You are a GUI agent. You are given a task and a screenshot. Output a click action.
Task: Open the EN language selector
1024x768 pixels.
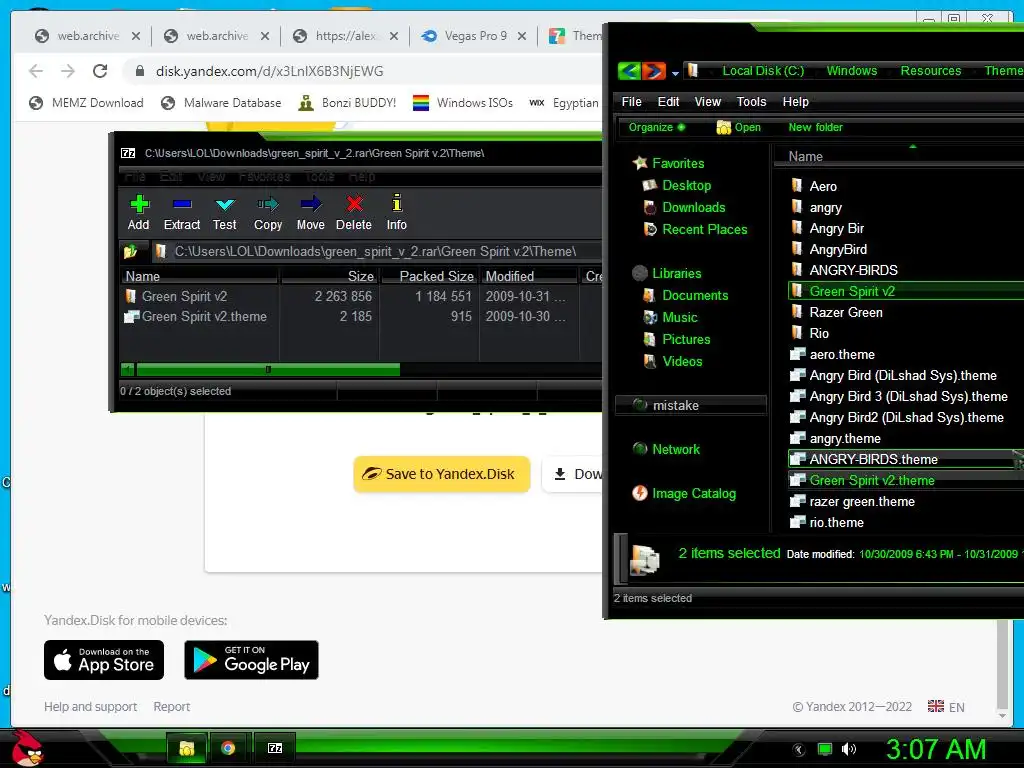[x=946, y=707]
